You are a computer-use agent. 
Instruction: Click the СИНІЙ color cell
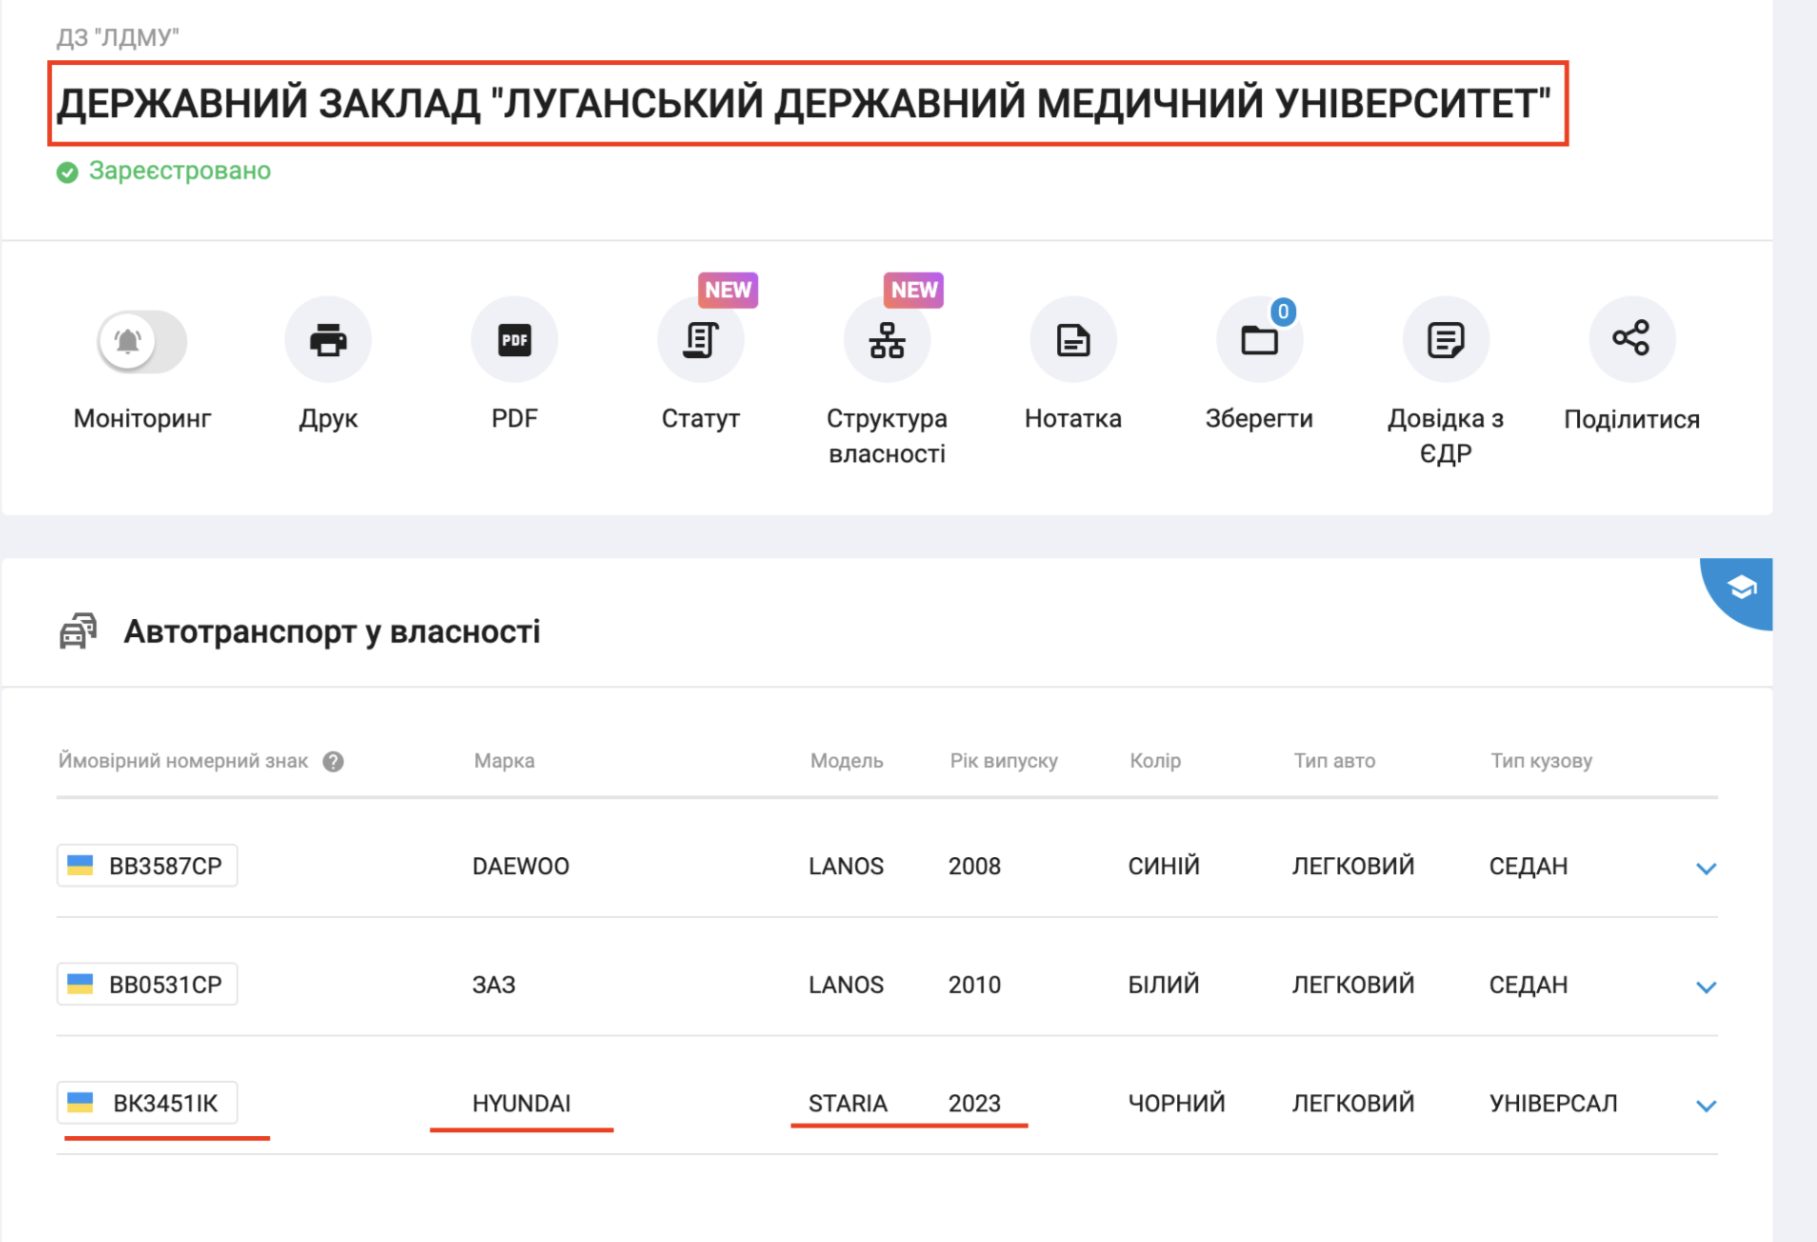click(1164, 866)
